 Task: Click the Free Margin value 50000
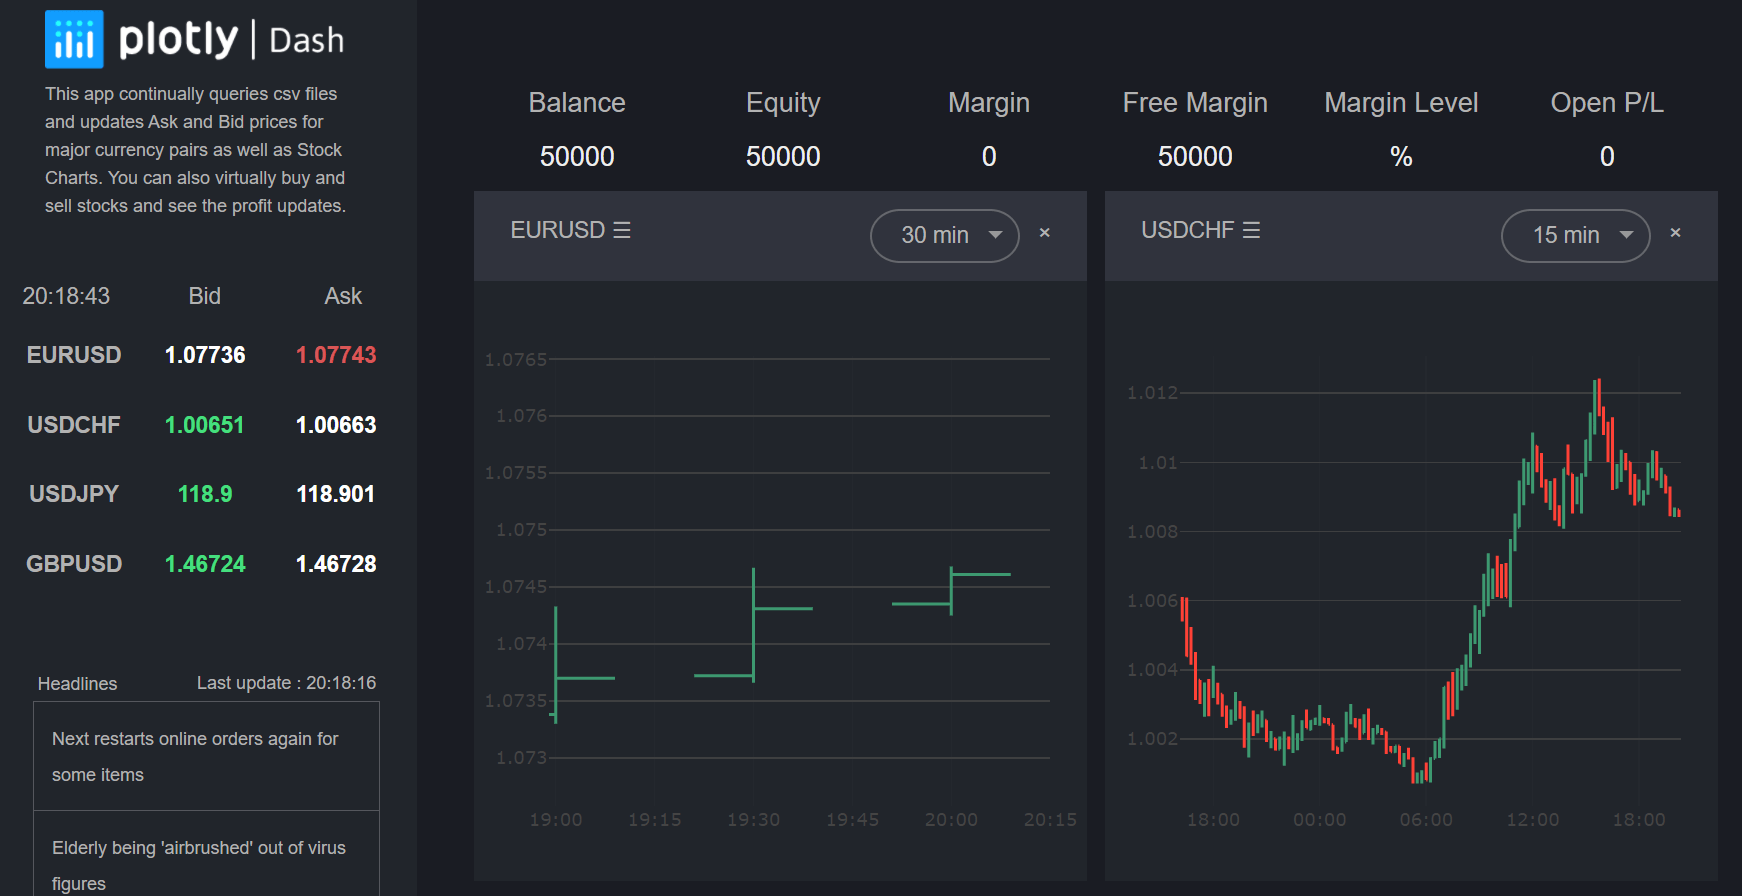coord(1195,157)
